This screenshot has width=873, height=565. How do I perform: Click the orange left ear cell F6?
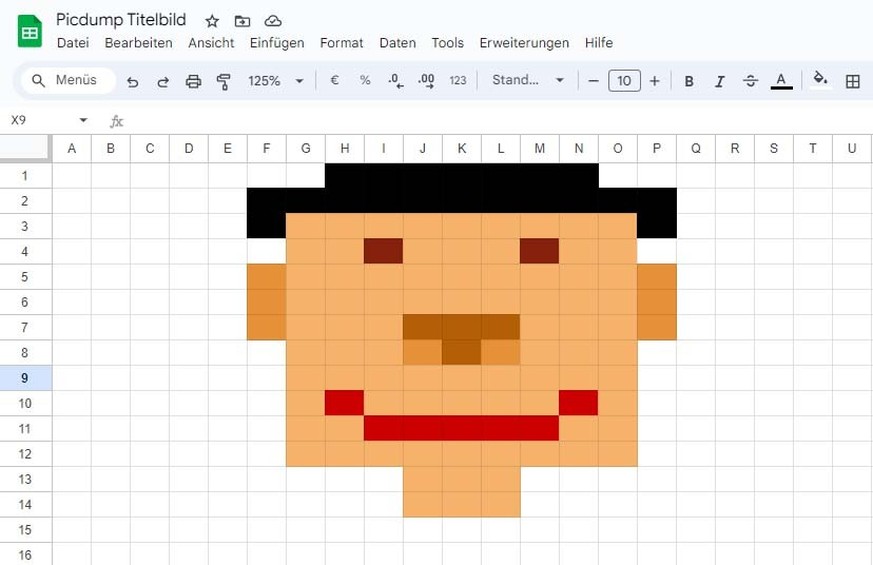(x=267, y=302)
